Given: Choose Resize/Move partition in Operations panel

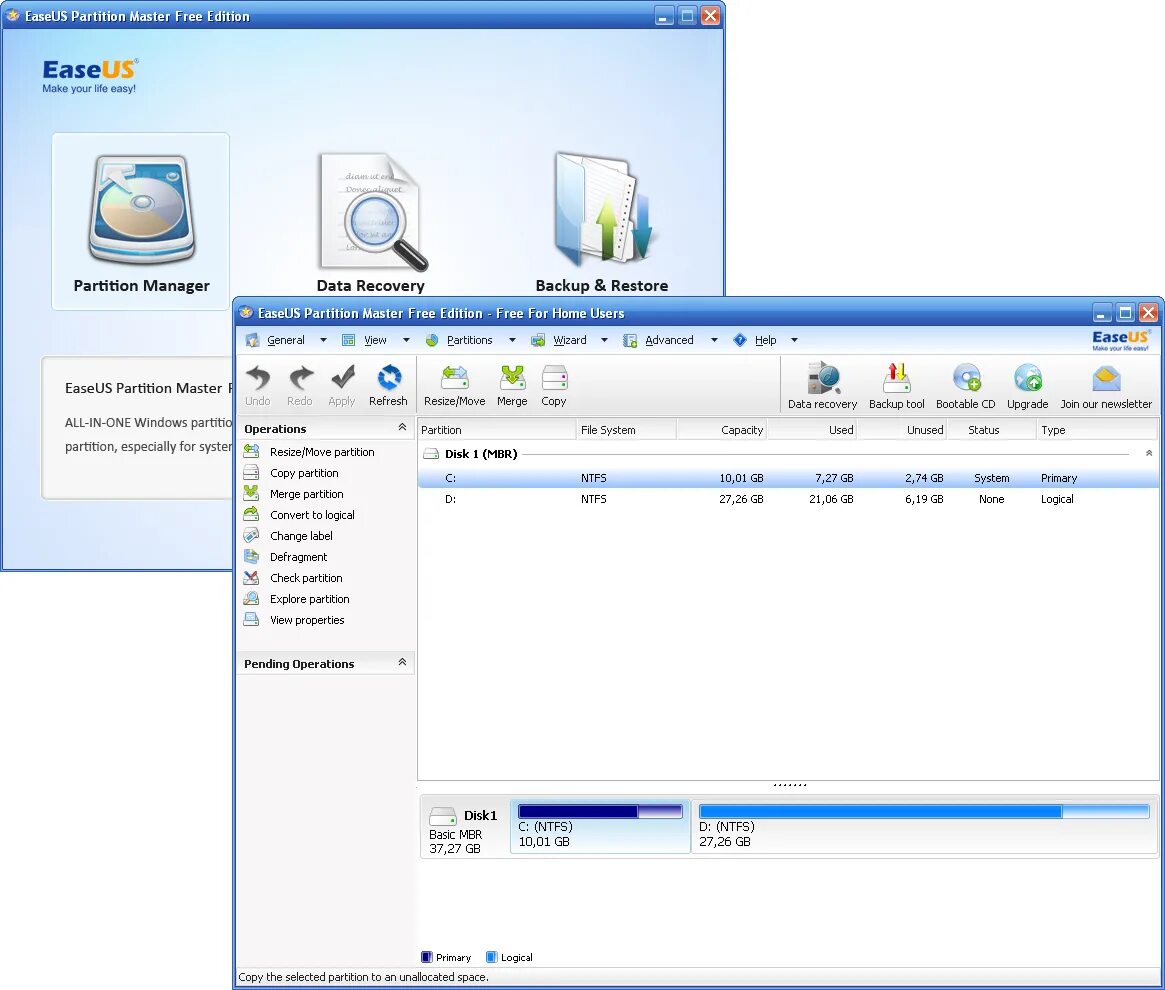Looking at the screenshot, I should pos(322,452).
